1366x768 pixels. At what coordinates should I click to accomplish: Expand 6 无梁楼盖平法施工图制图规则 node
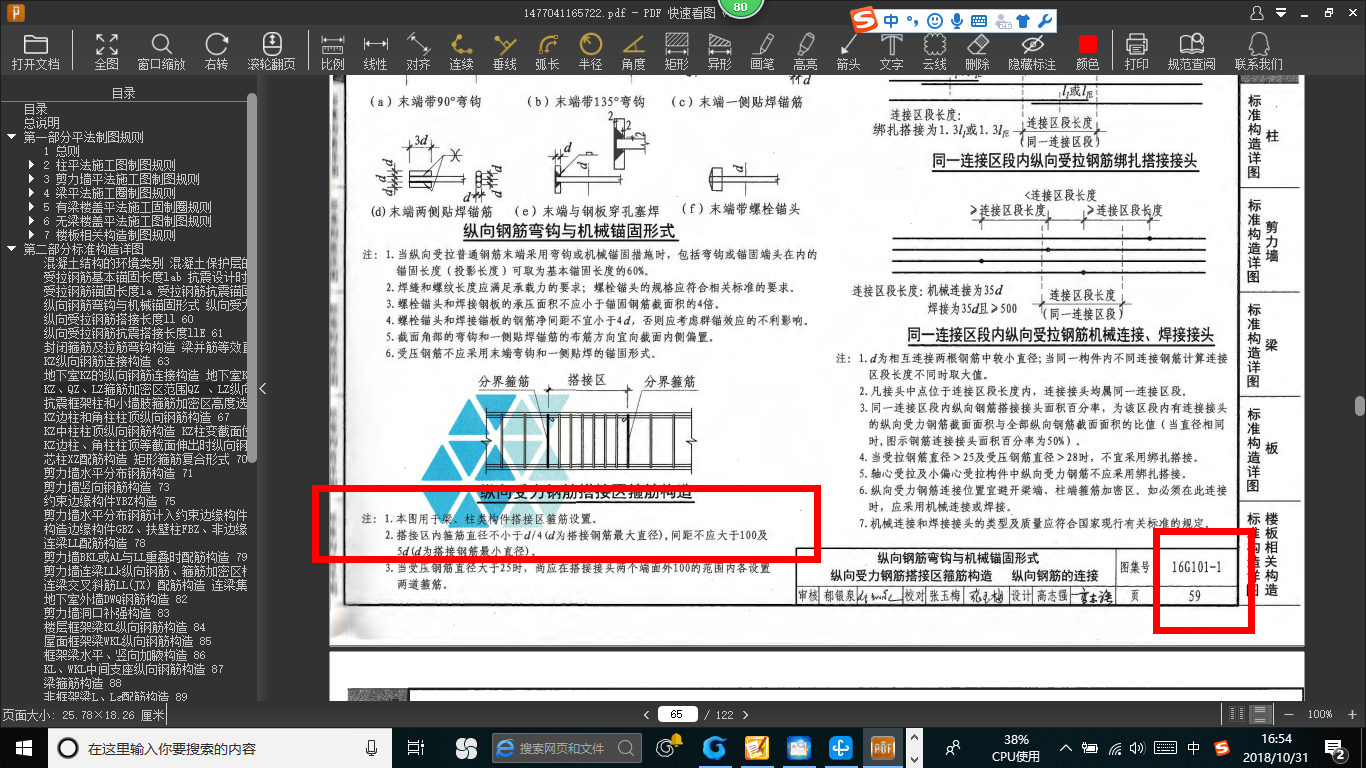tap(33, 221)
